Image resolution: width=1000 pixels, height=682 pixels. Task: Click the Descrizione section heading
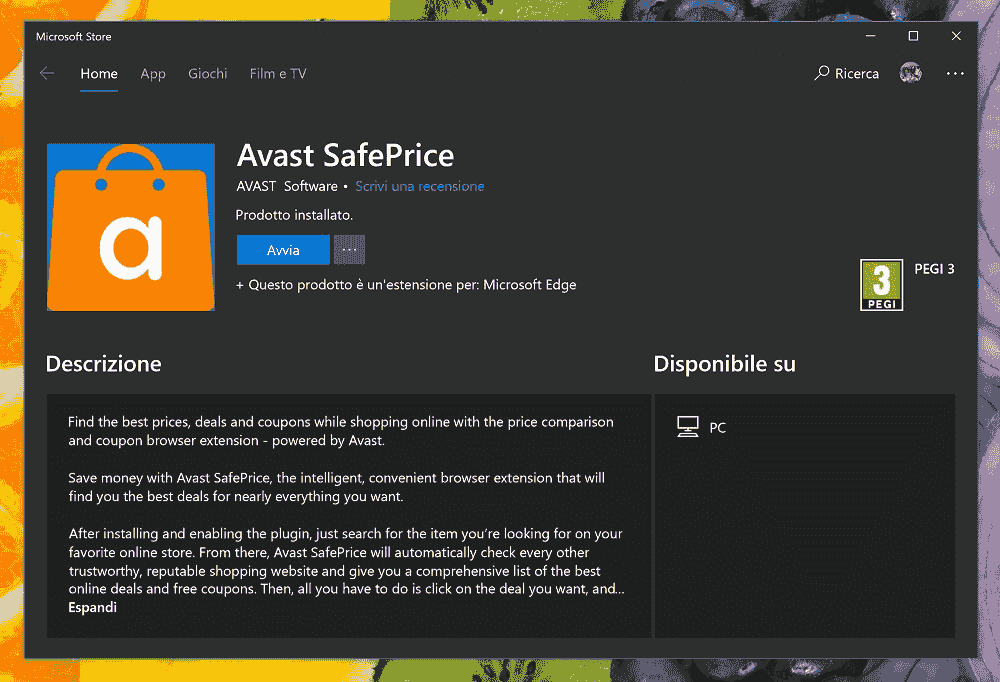pos(103,363)
